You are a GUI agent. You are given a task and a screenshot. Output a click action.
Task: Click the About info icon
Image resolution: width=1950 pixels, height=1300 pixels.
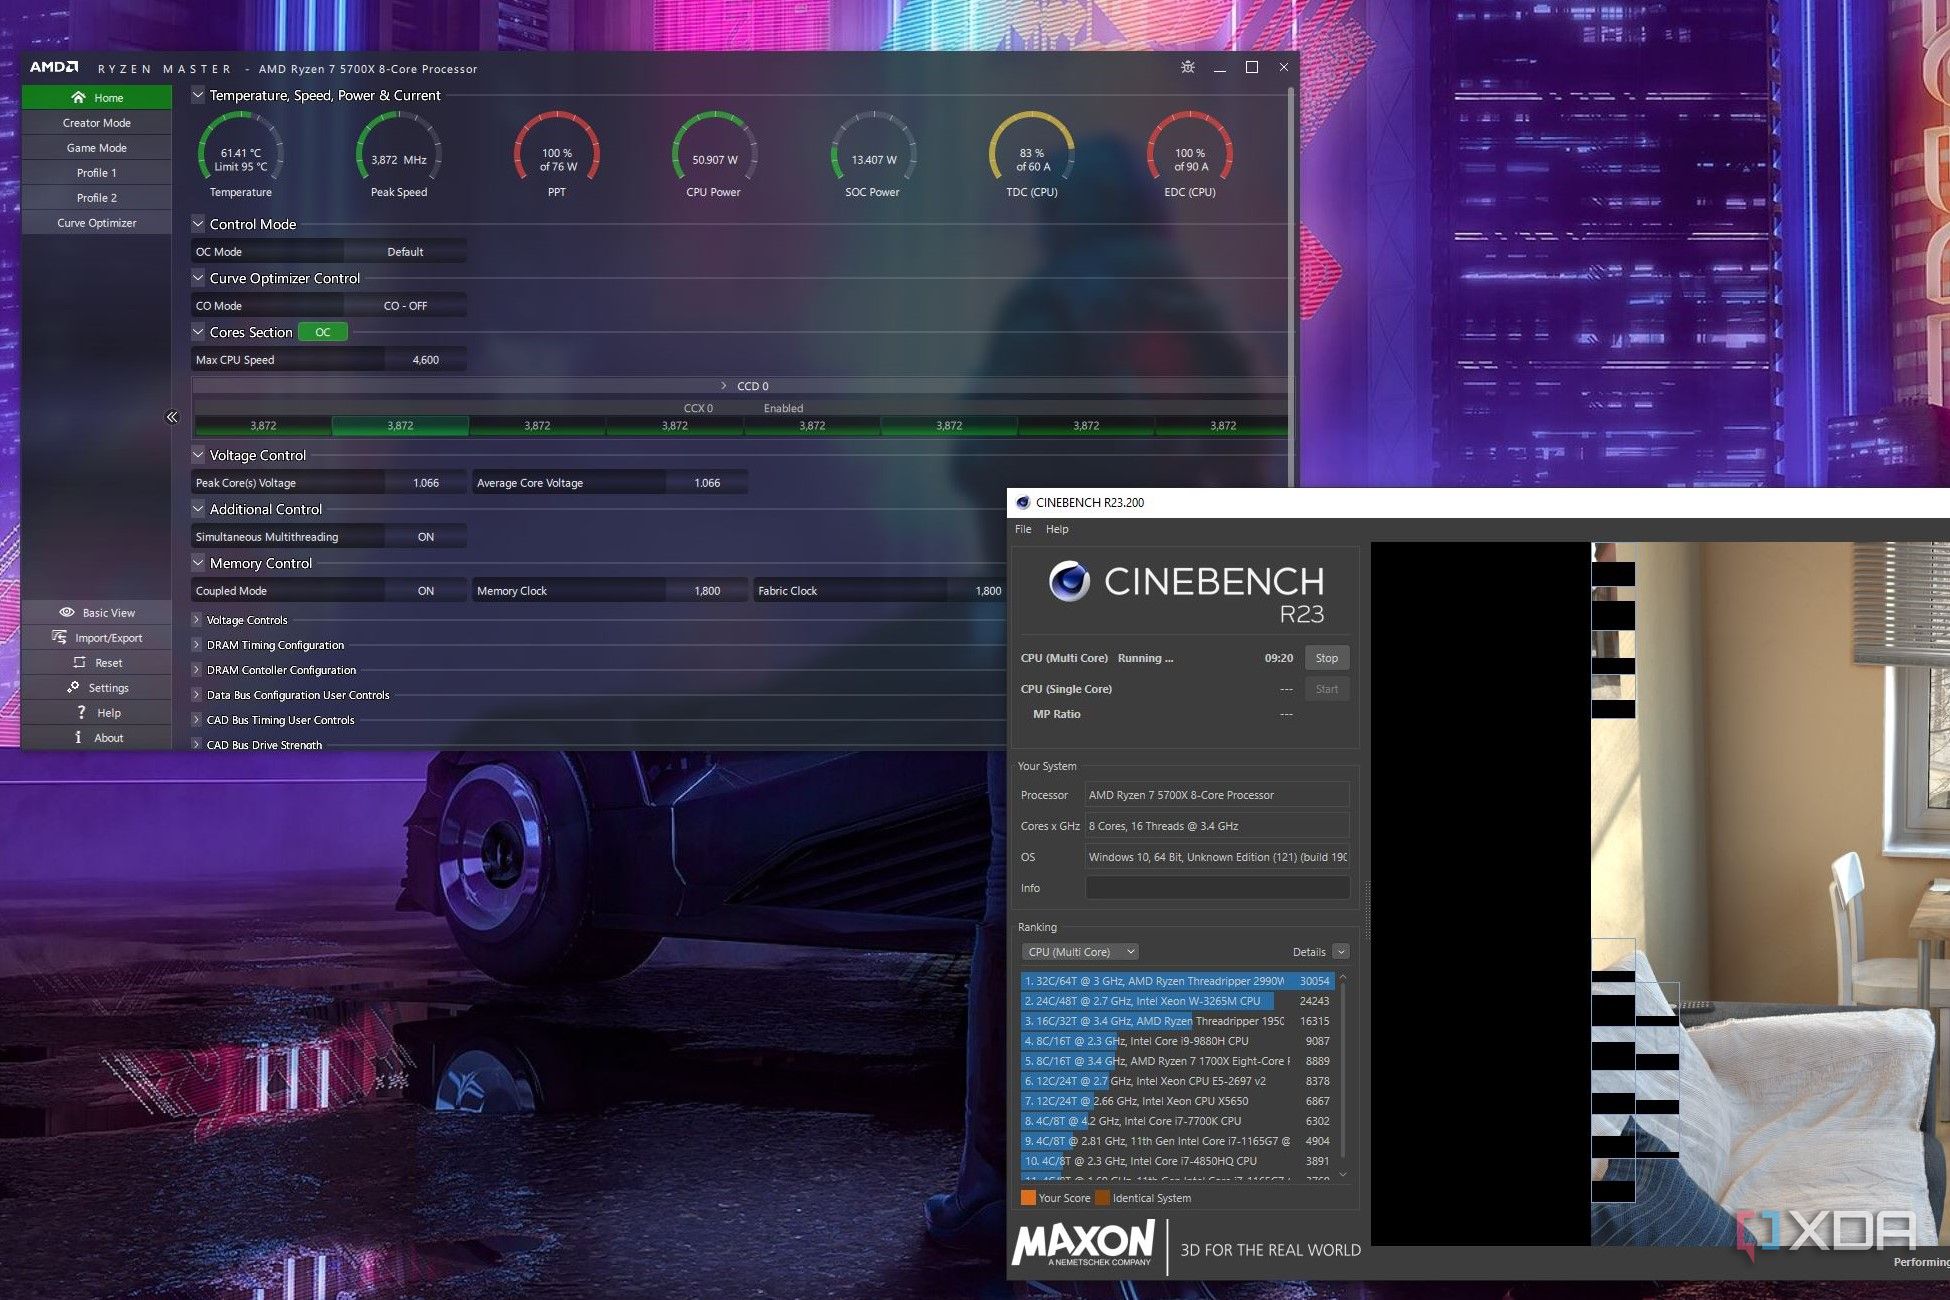[78, 737]
